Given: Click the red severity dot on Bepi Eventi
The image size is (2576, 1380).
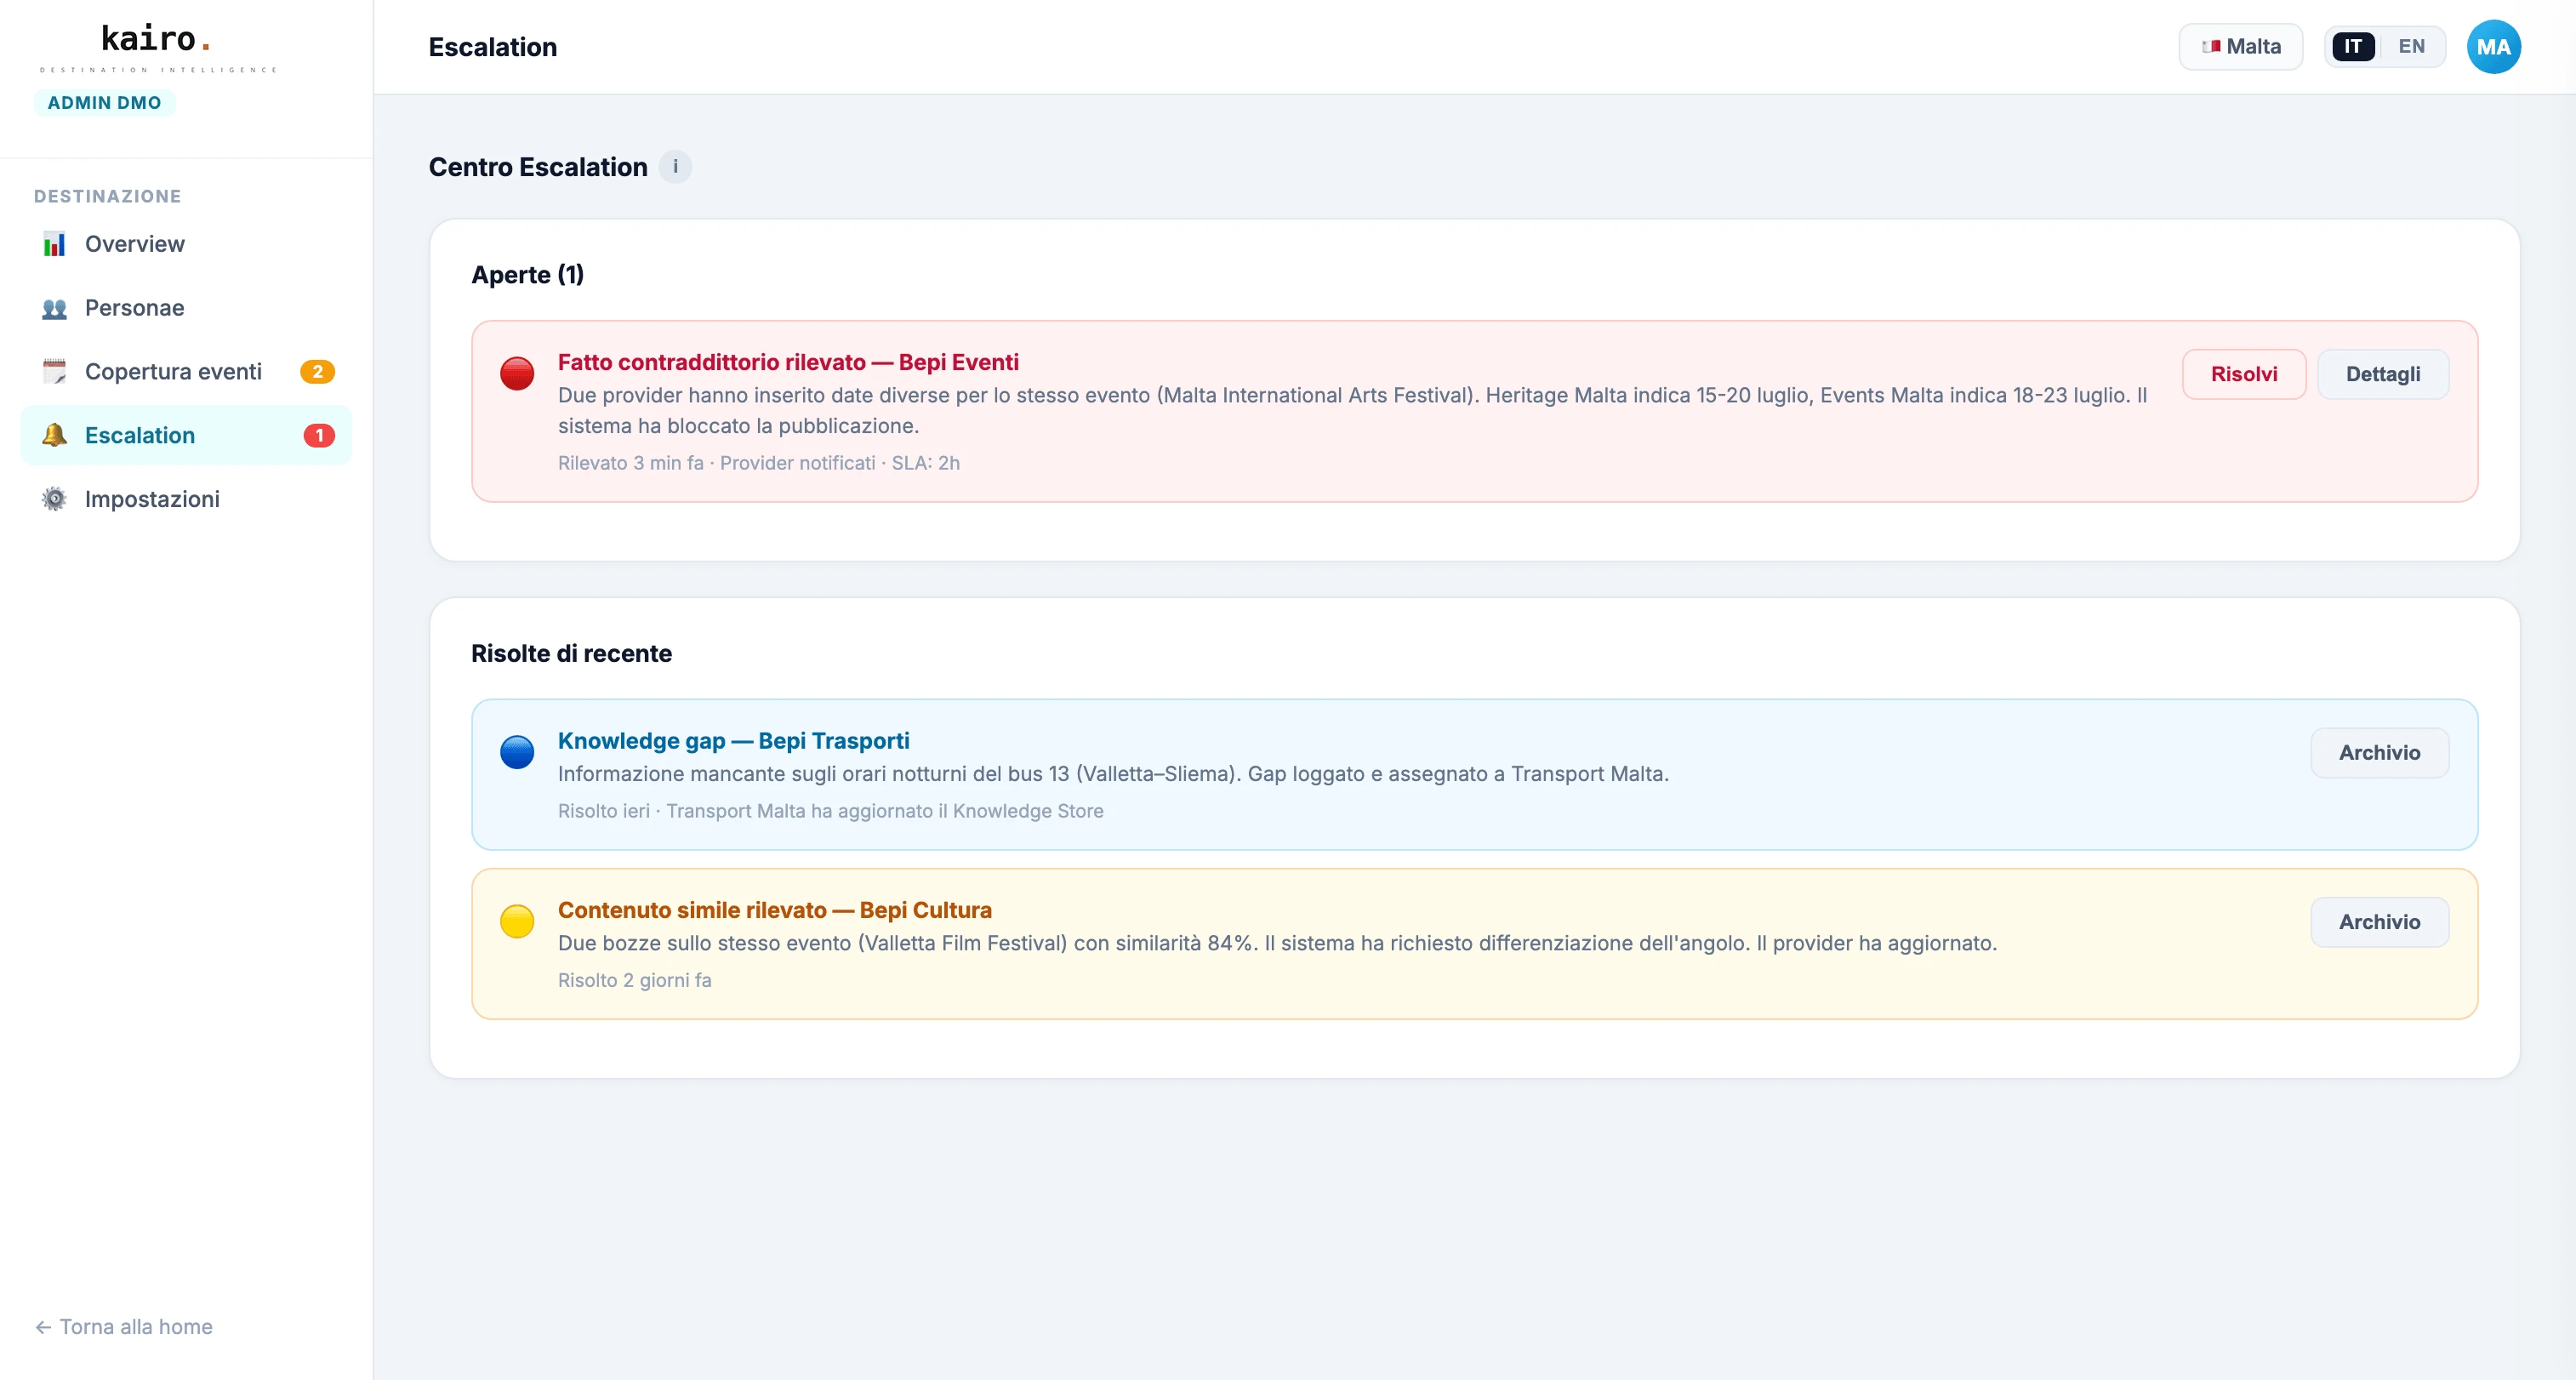Looking at the screenshot, I should click(x=517, y=373).
